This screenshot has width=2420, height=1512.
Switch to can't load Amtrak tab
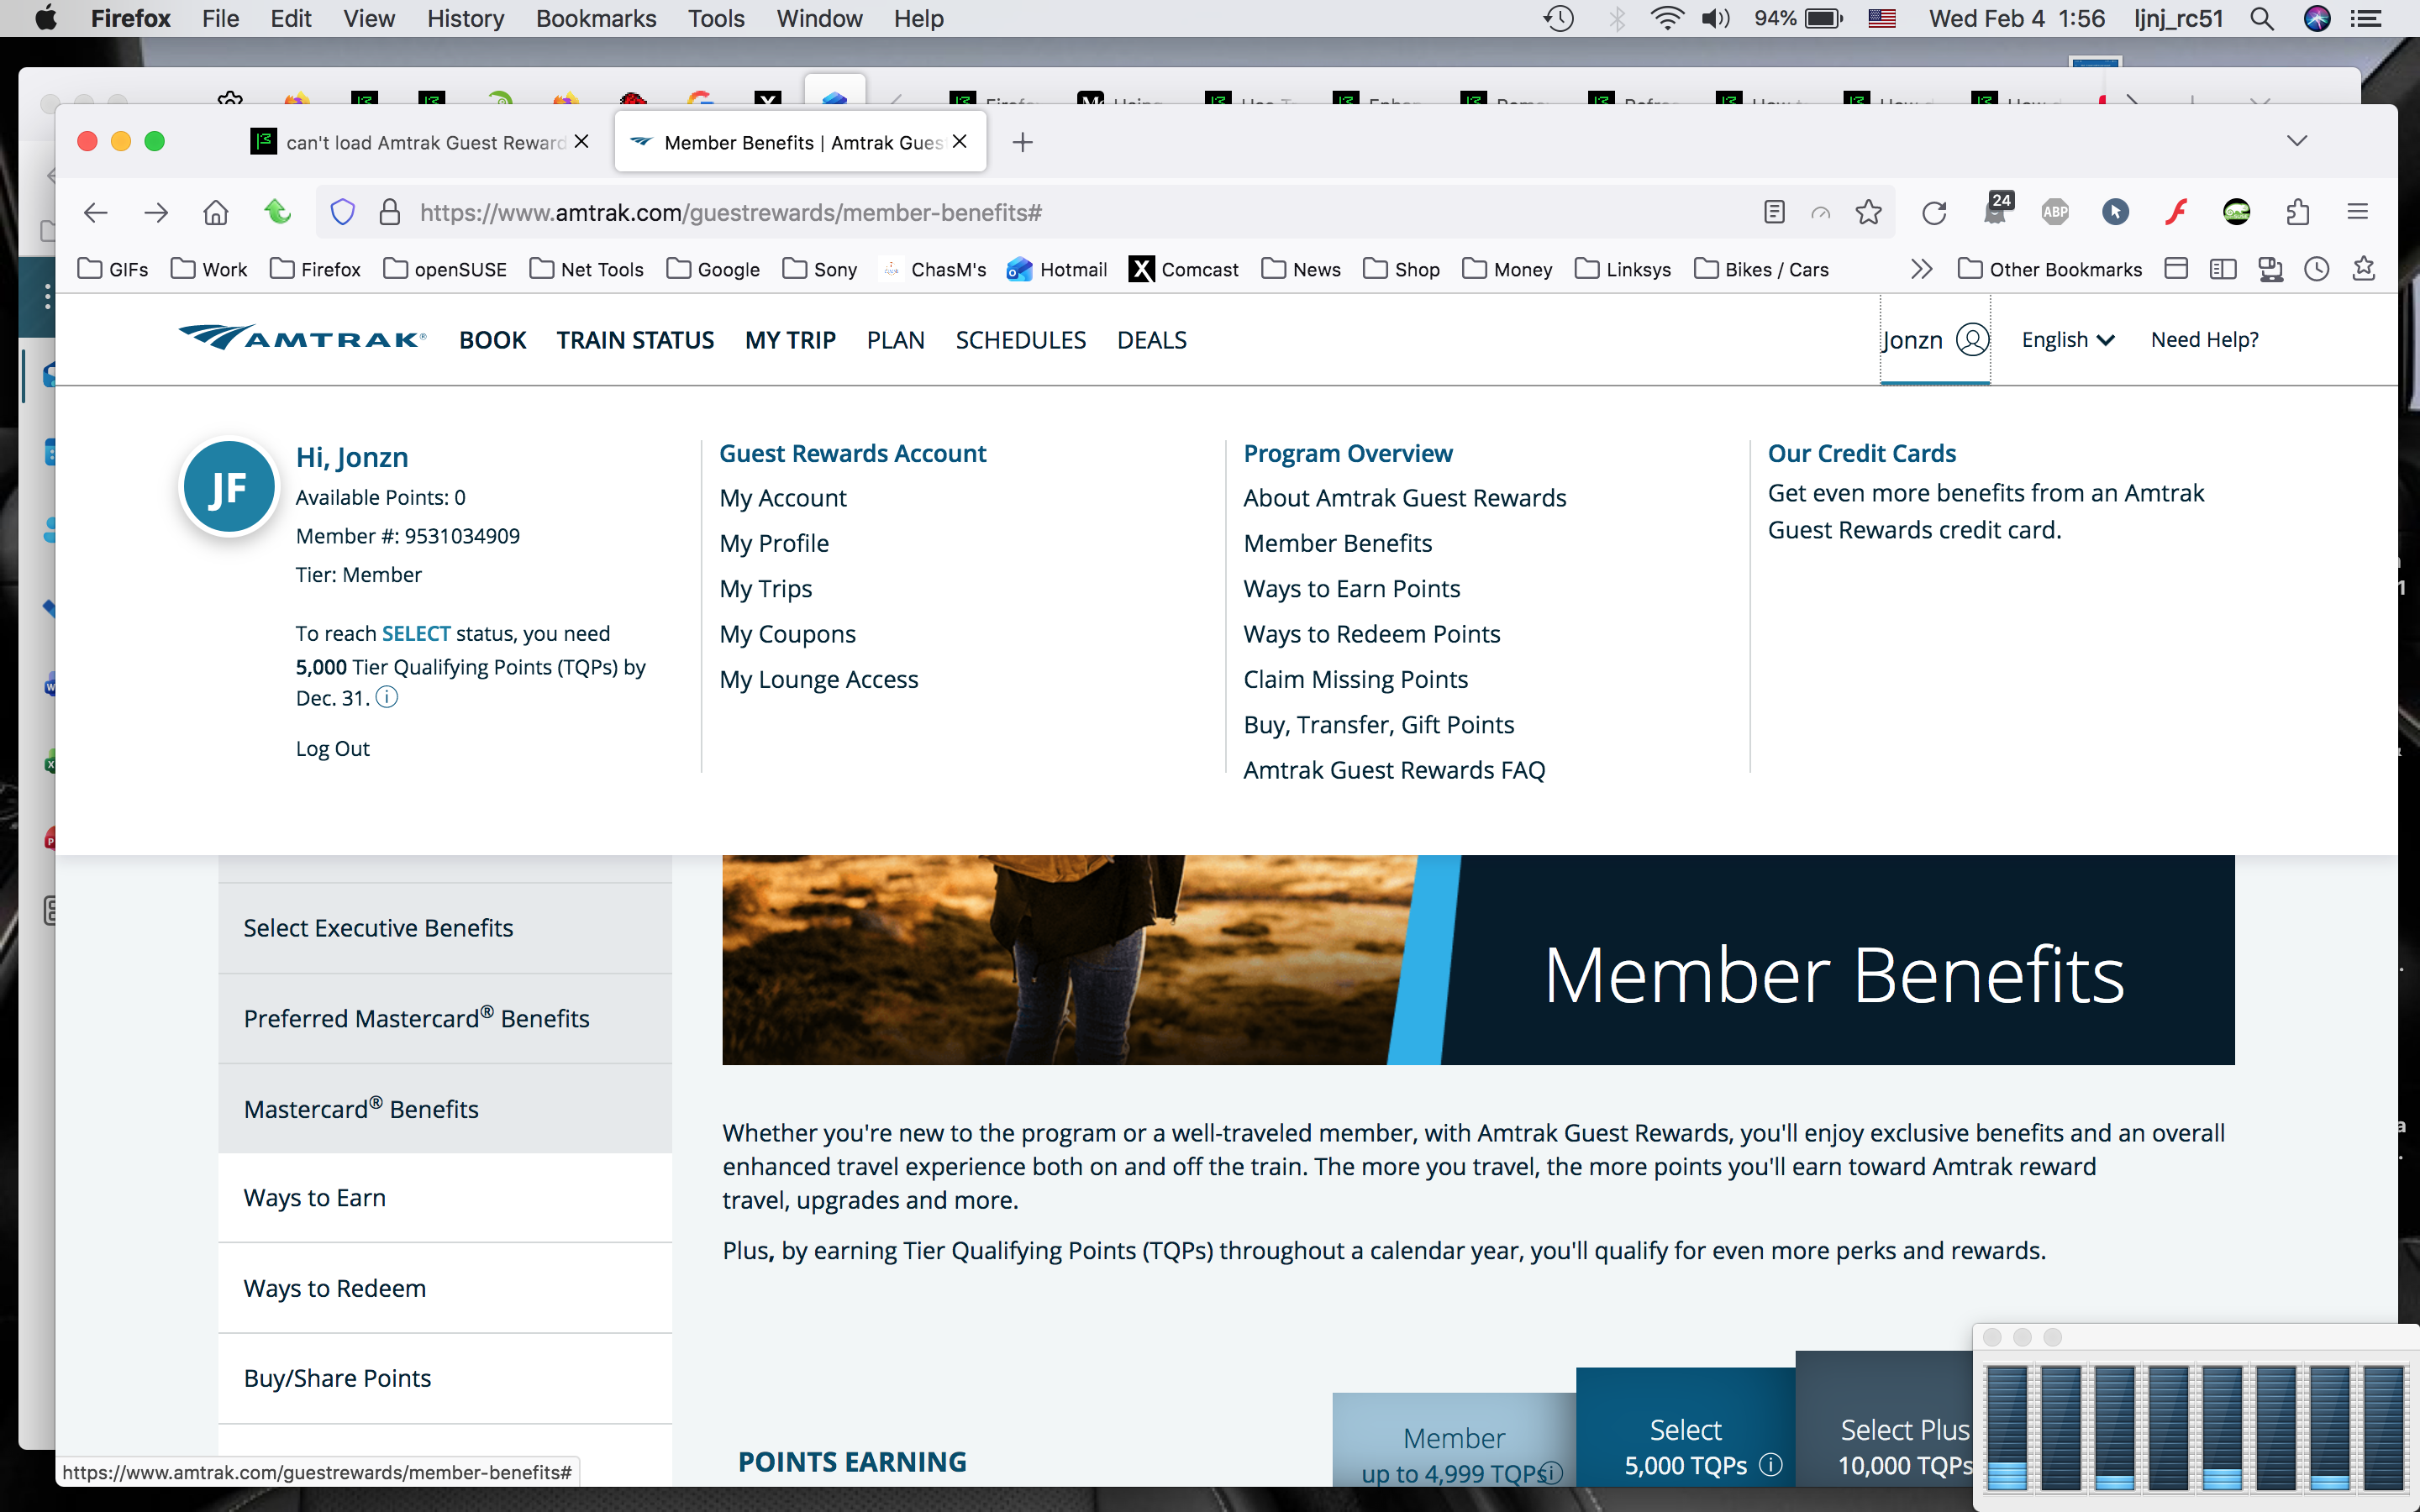[425, 142]
